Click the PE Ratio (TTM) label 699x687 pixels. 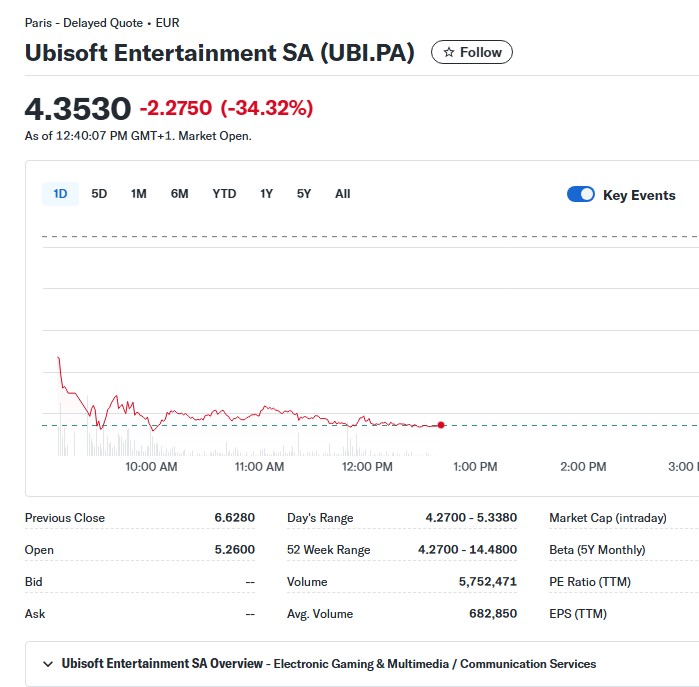[x=590, y=582]
